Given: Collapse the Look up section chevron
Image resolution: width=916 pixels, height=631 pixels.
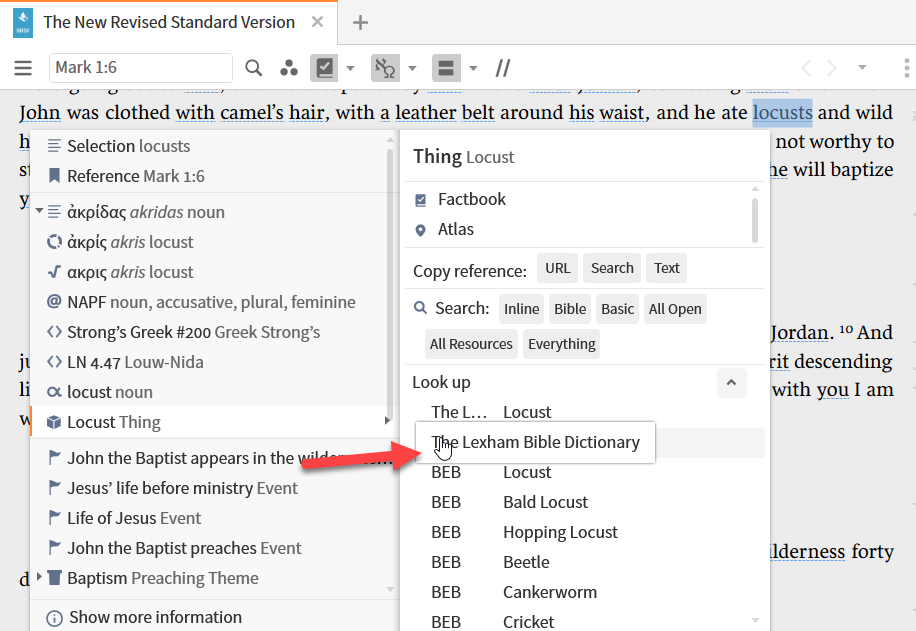Looking at the screenshot, I should pos(731,383).
